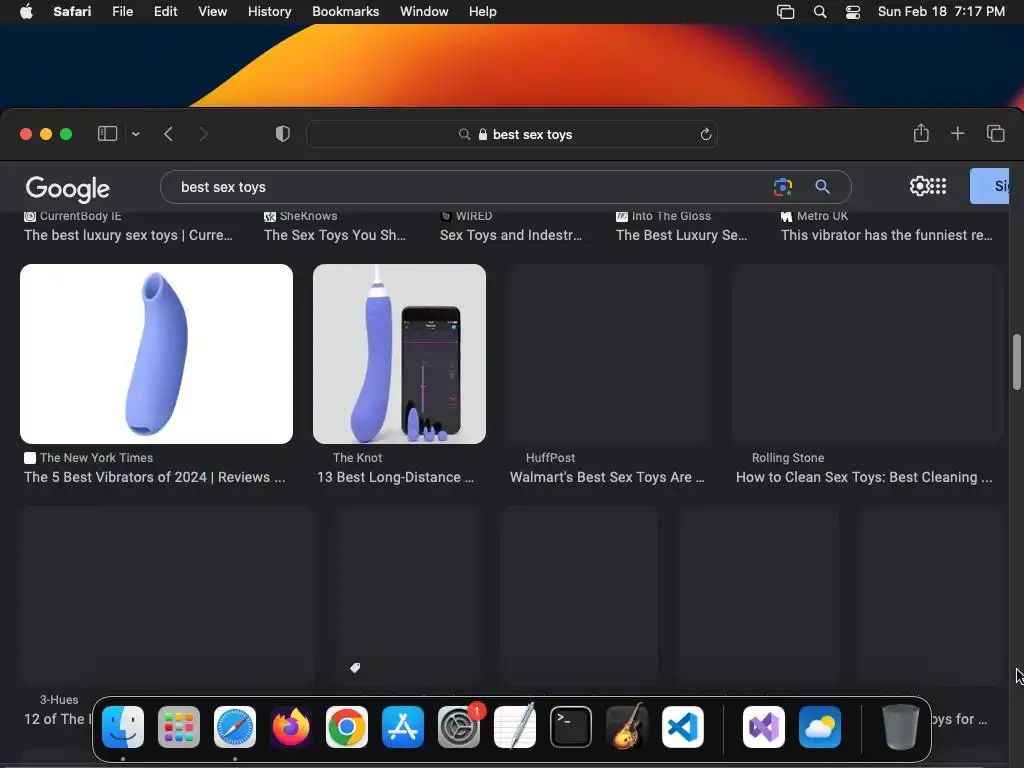Open the privacy report shield icon
This screenshot has width=1024, height=768.
point(282,134)
